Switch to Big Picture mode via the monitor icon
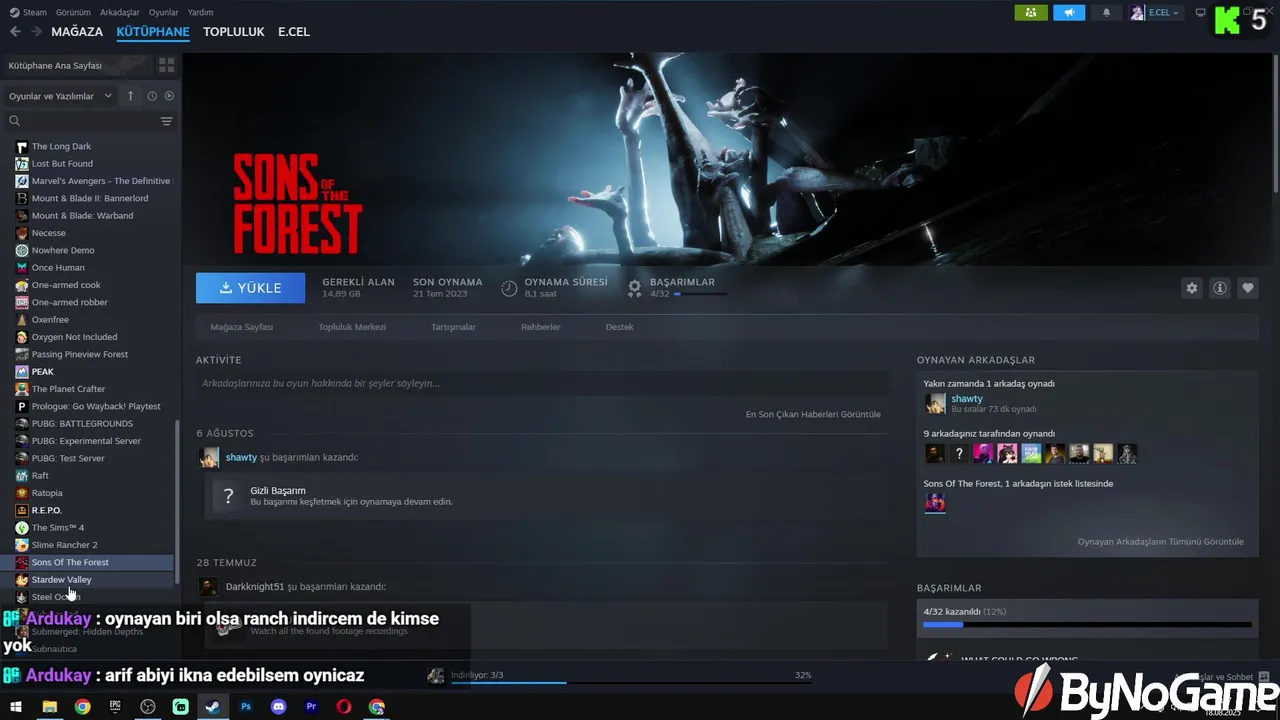Image resolution: width=1280 pixels, height=720 pixels. (1200, 12)
